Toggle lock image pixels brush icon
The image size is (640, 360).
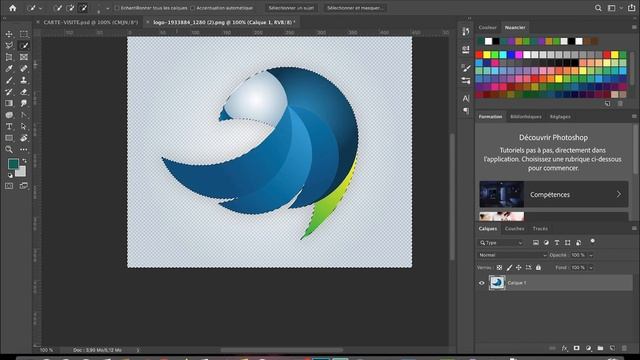pos(509,268)
